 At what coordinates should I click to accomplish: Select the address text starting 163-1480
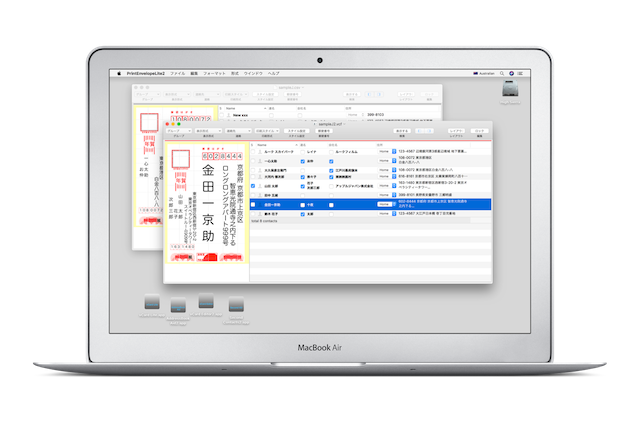click(433, 186)
